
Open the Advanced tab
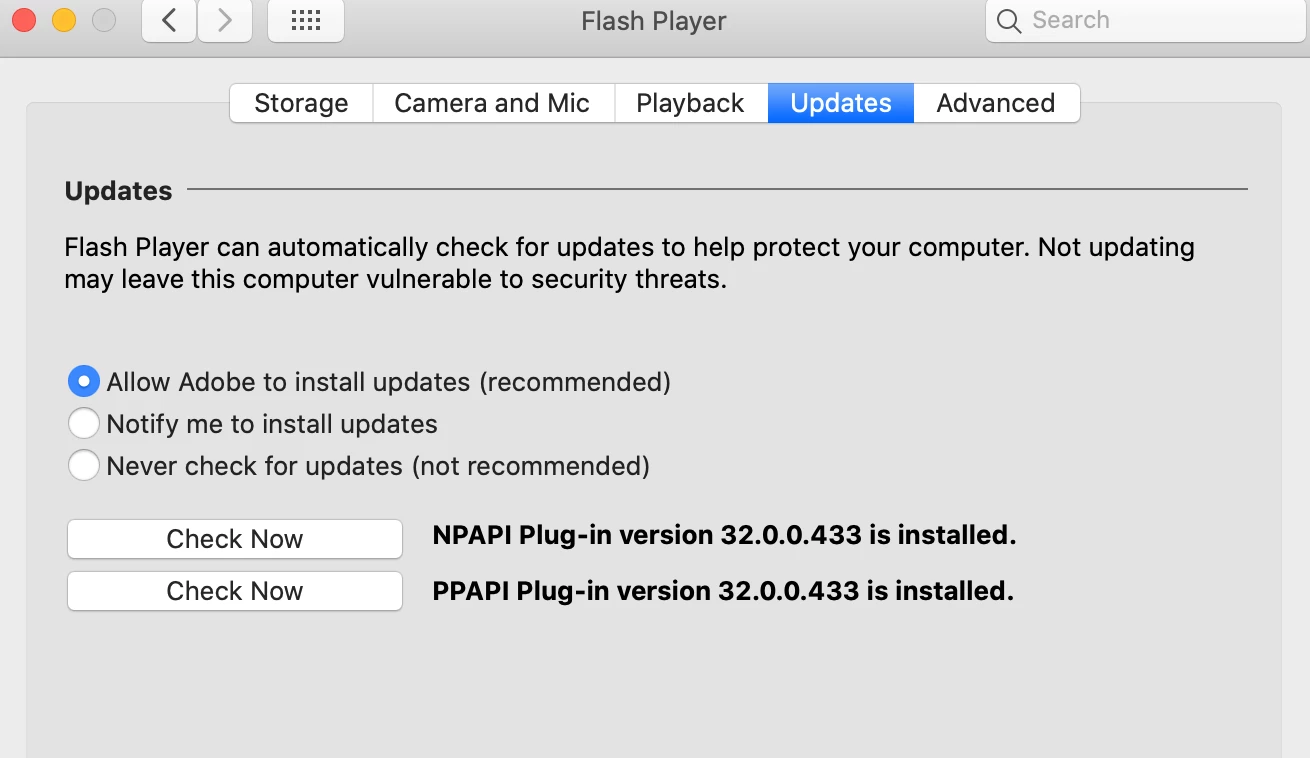pos(996,103)
